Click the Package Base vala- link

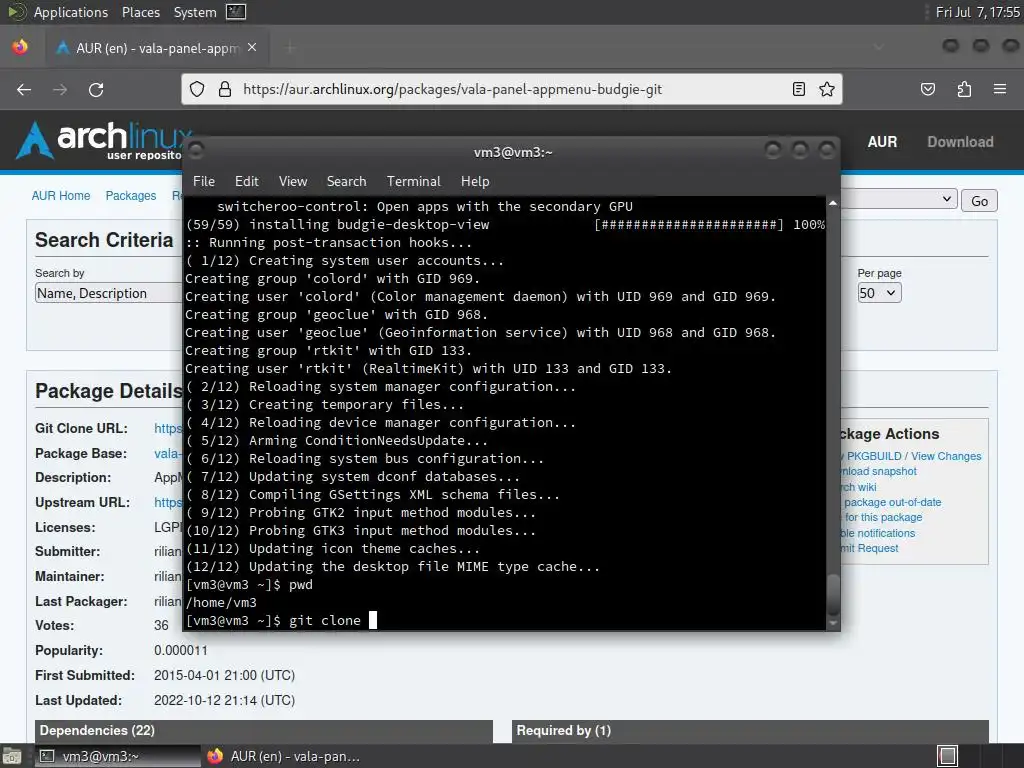168,453
